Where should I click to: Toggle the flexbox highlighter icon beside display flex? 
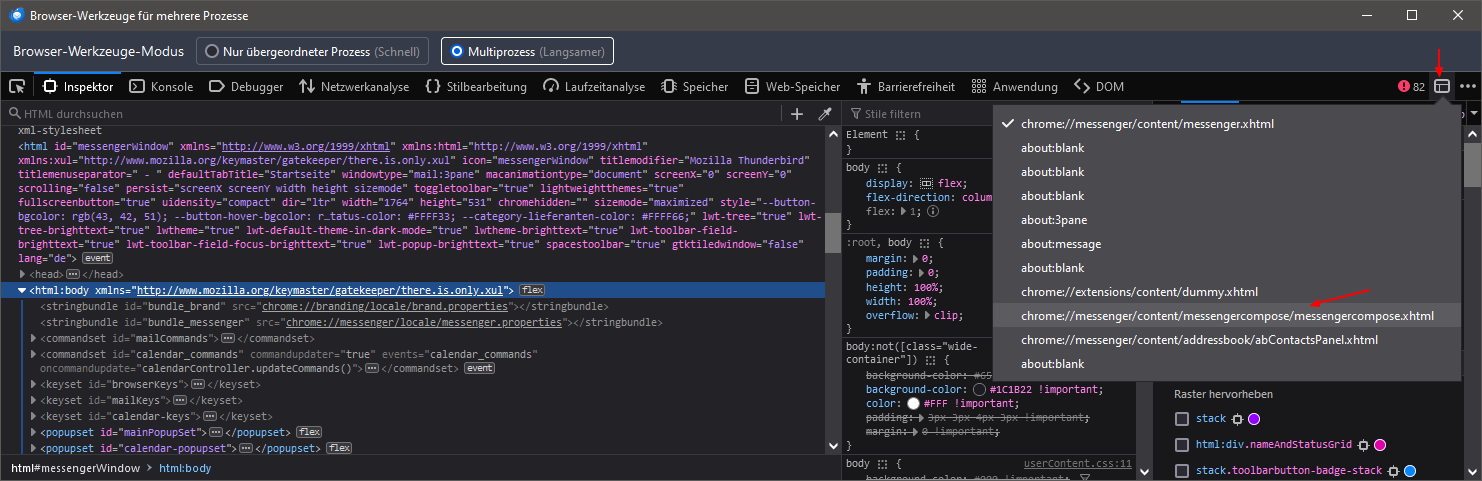point(926,184)
